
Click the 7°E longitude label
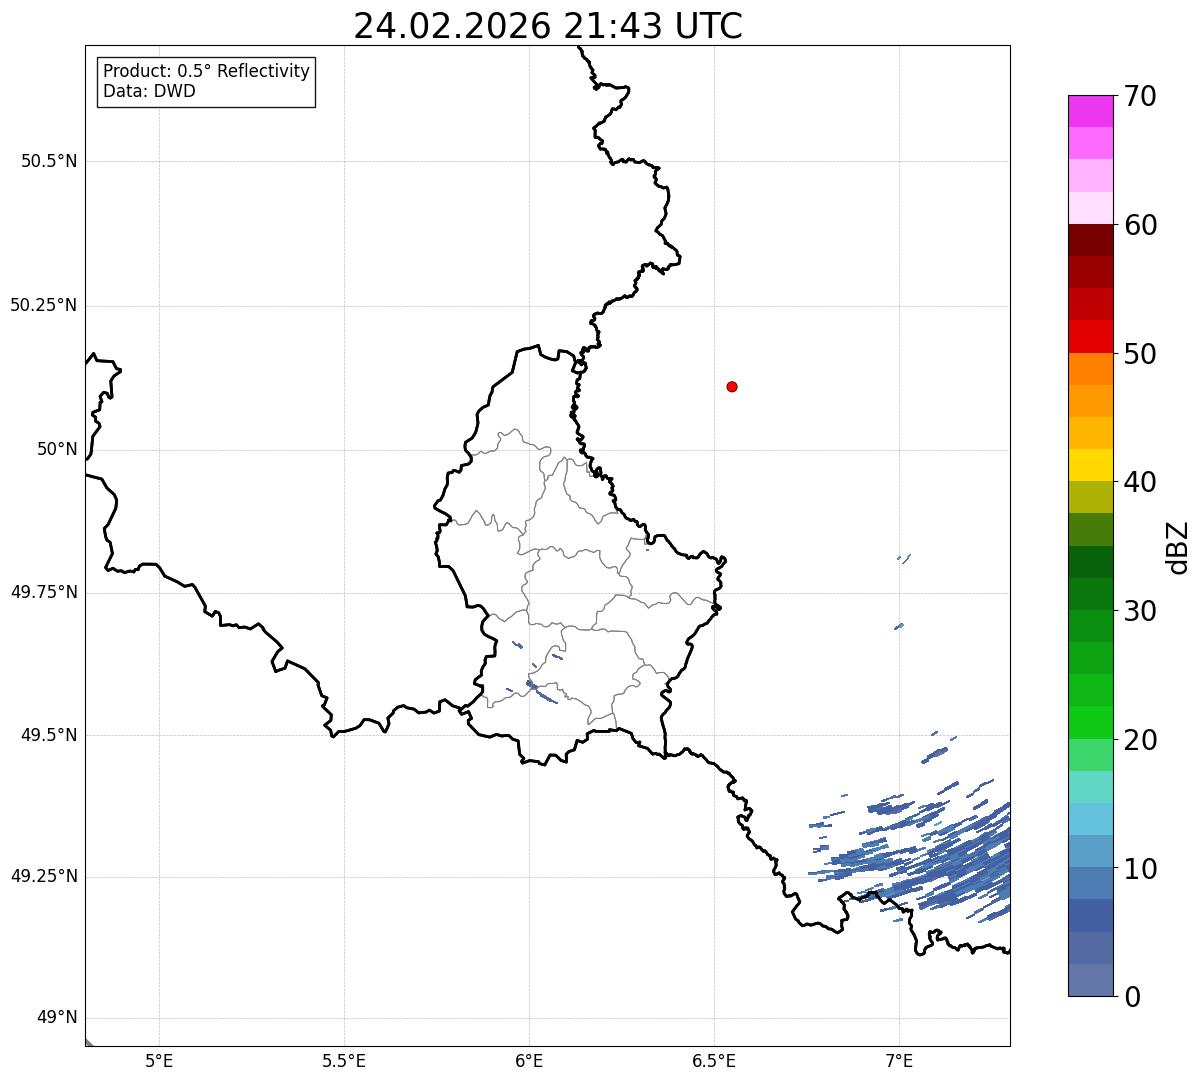pyautogui.click(x=899, y=1060)
